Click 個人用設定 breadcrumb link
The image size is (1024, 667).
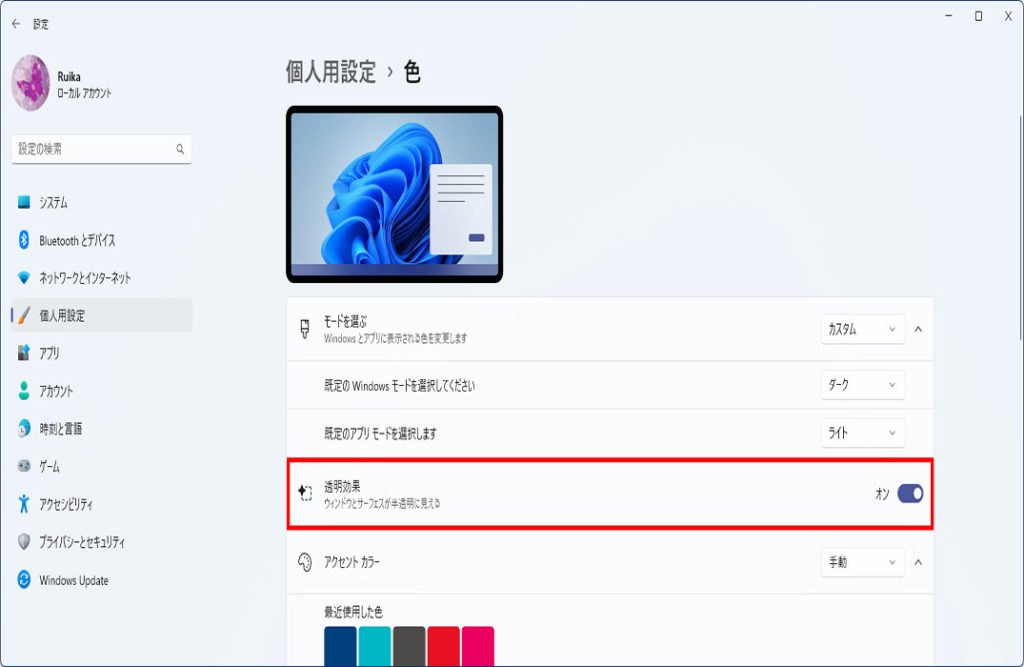(x=331, y=71)
